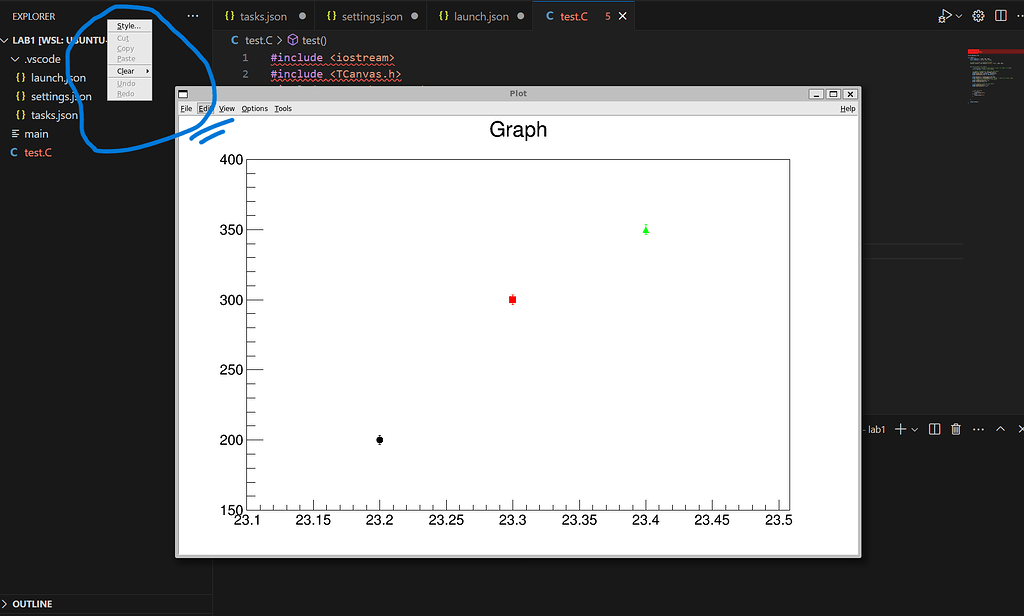Select tasks.json in the Explorer
1024x616 pixels.
click(x=56, y=115)
